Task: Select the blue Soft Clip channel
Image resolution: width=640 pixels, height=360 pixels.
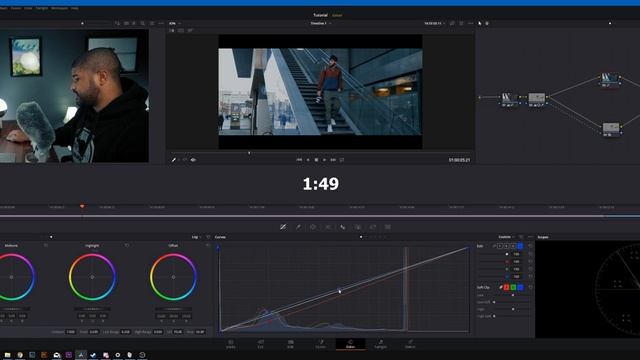Action: coord(520,287)
